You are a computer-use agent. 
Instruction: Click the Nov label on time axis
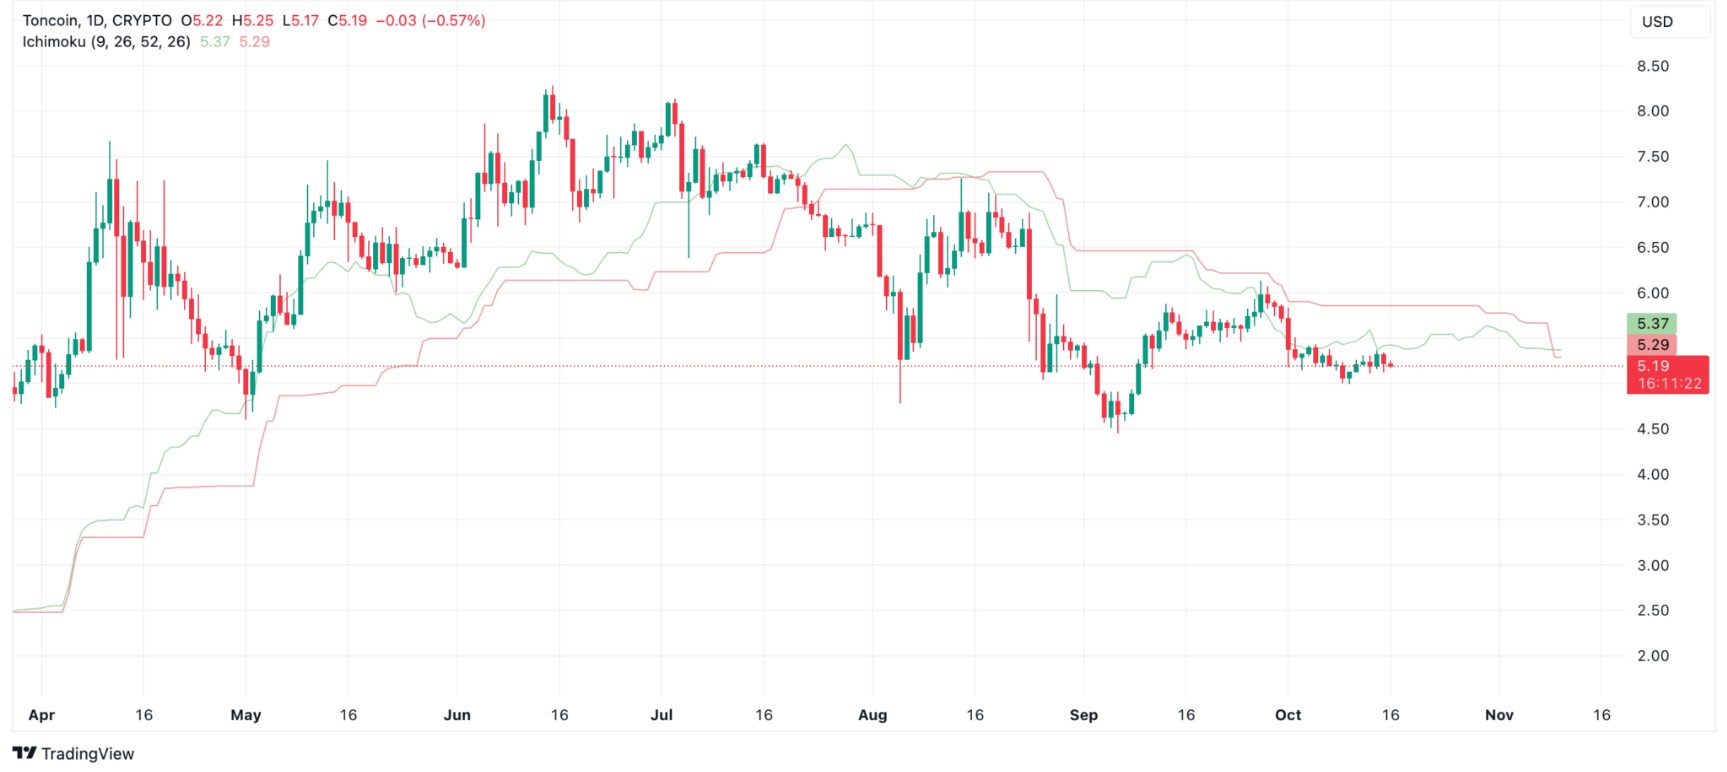(1499, 715)
